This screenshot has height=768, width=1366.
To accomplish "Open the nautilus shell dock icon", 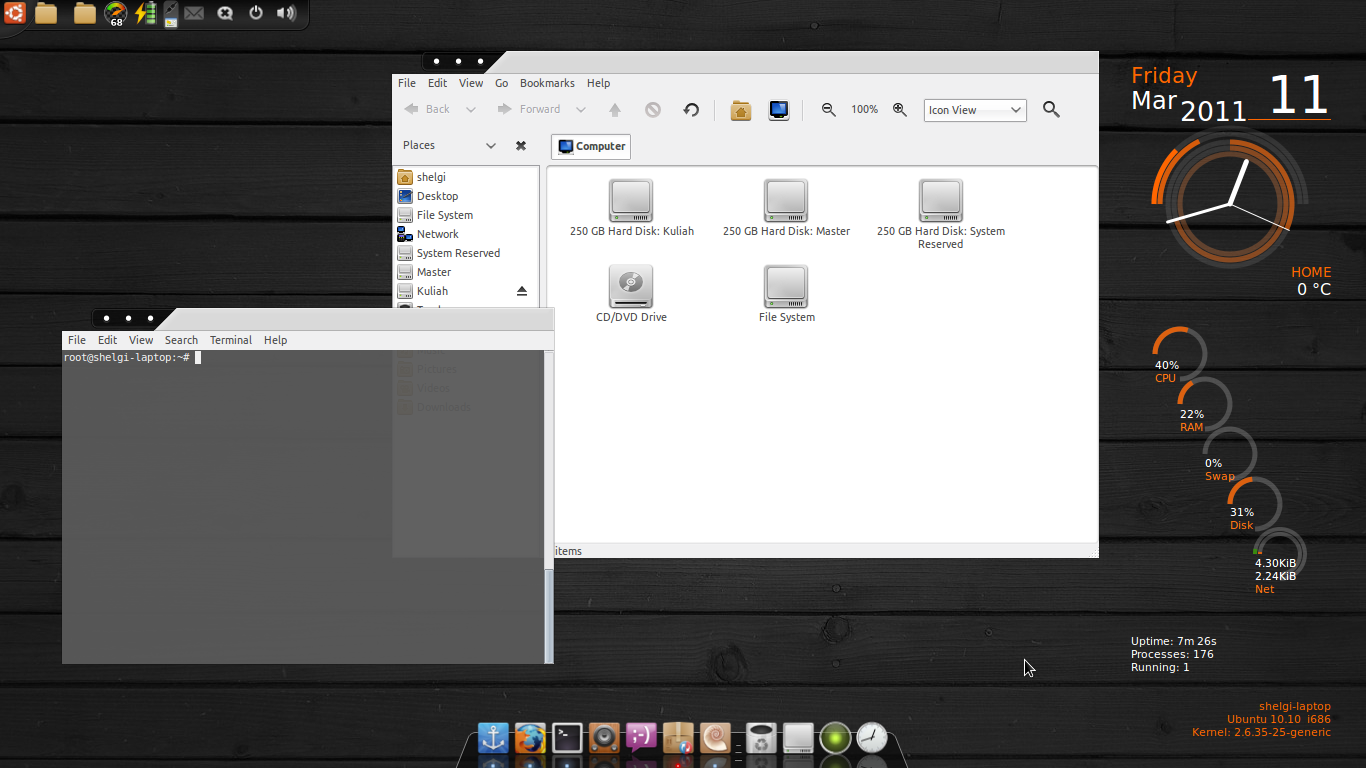I will (x=715, y=739).
